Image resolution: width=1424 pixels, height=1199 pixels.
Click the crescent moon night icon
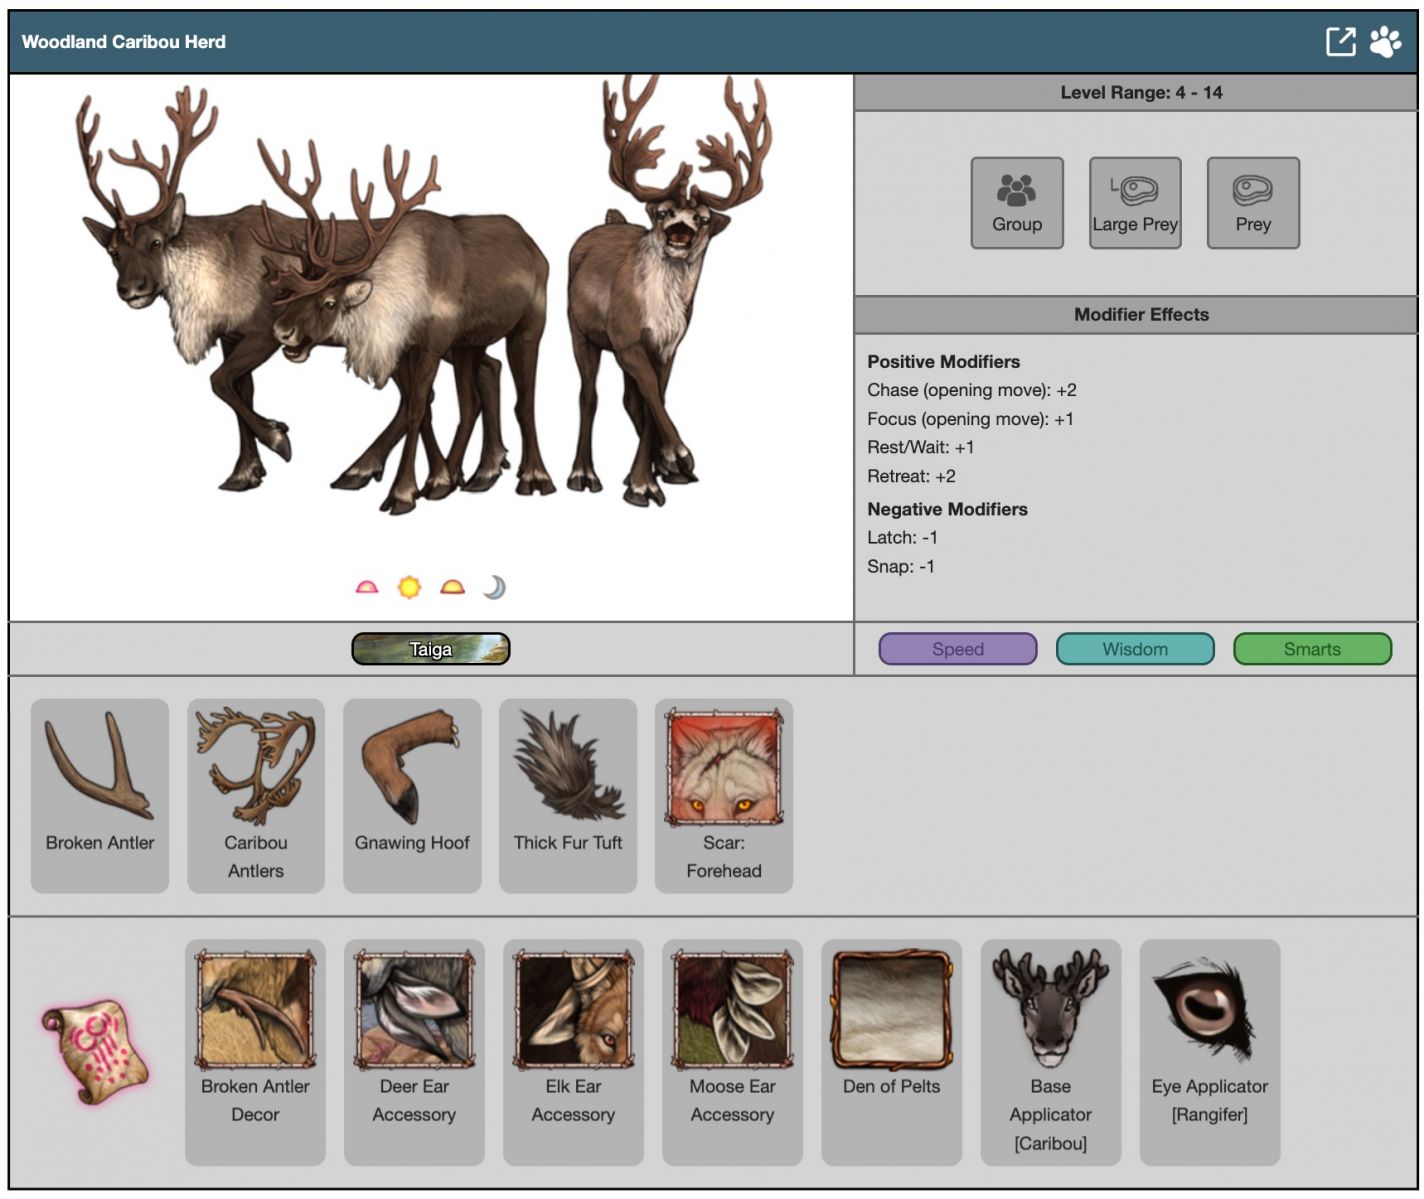click(x=494, y=587)
